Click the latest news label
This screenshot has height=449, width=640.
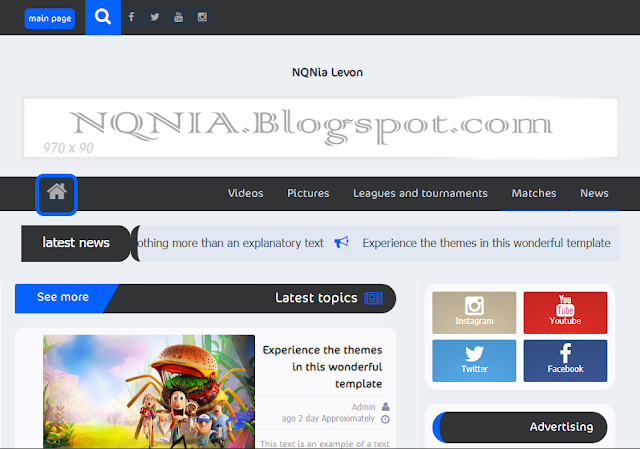point(76,243)
